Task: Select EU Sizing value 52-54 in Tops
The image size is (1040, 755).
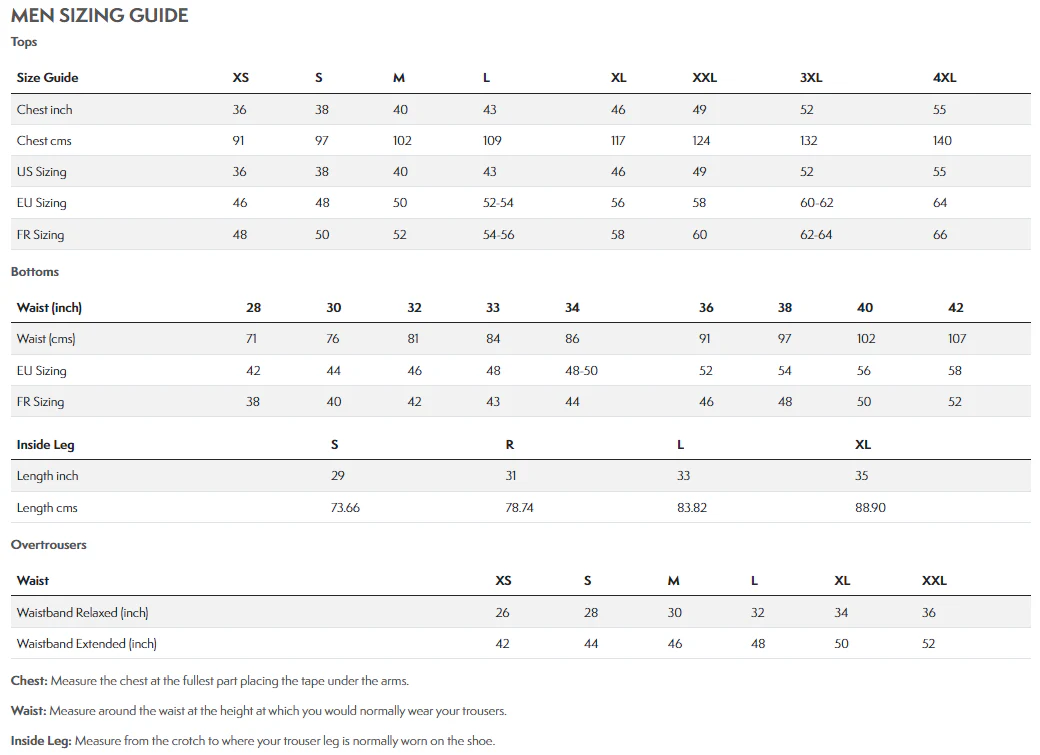Action: click(498, 203)
